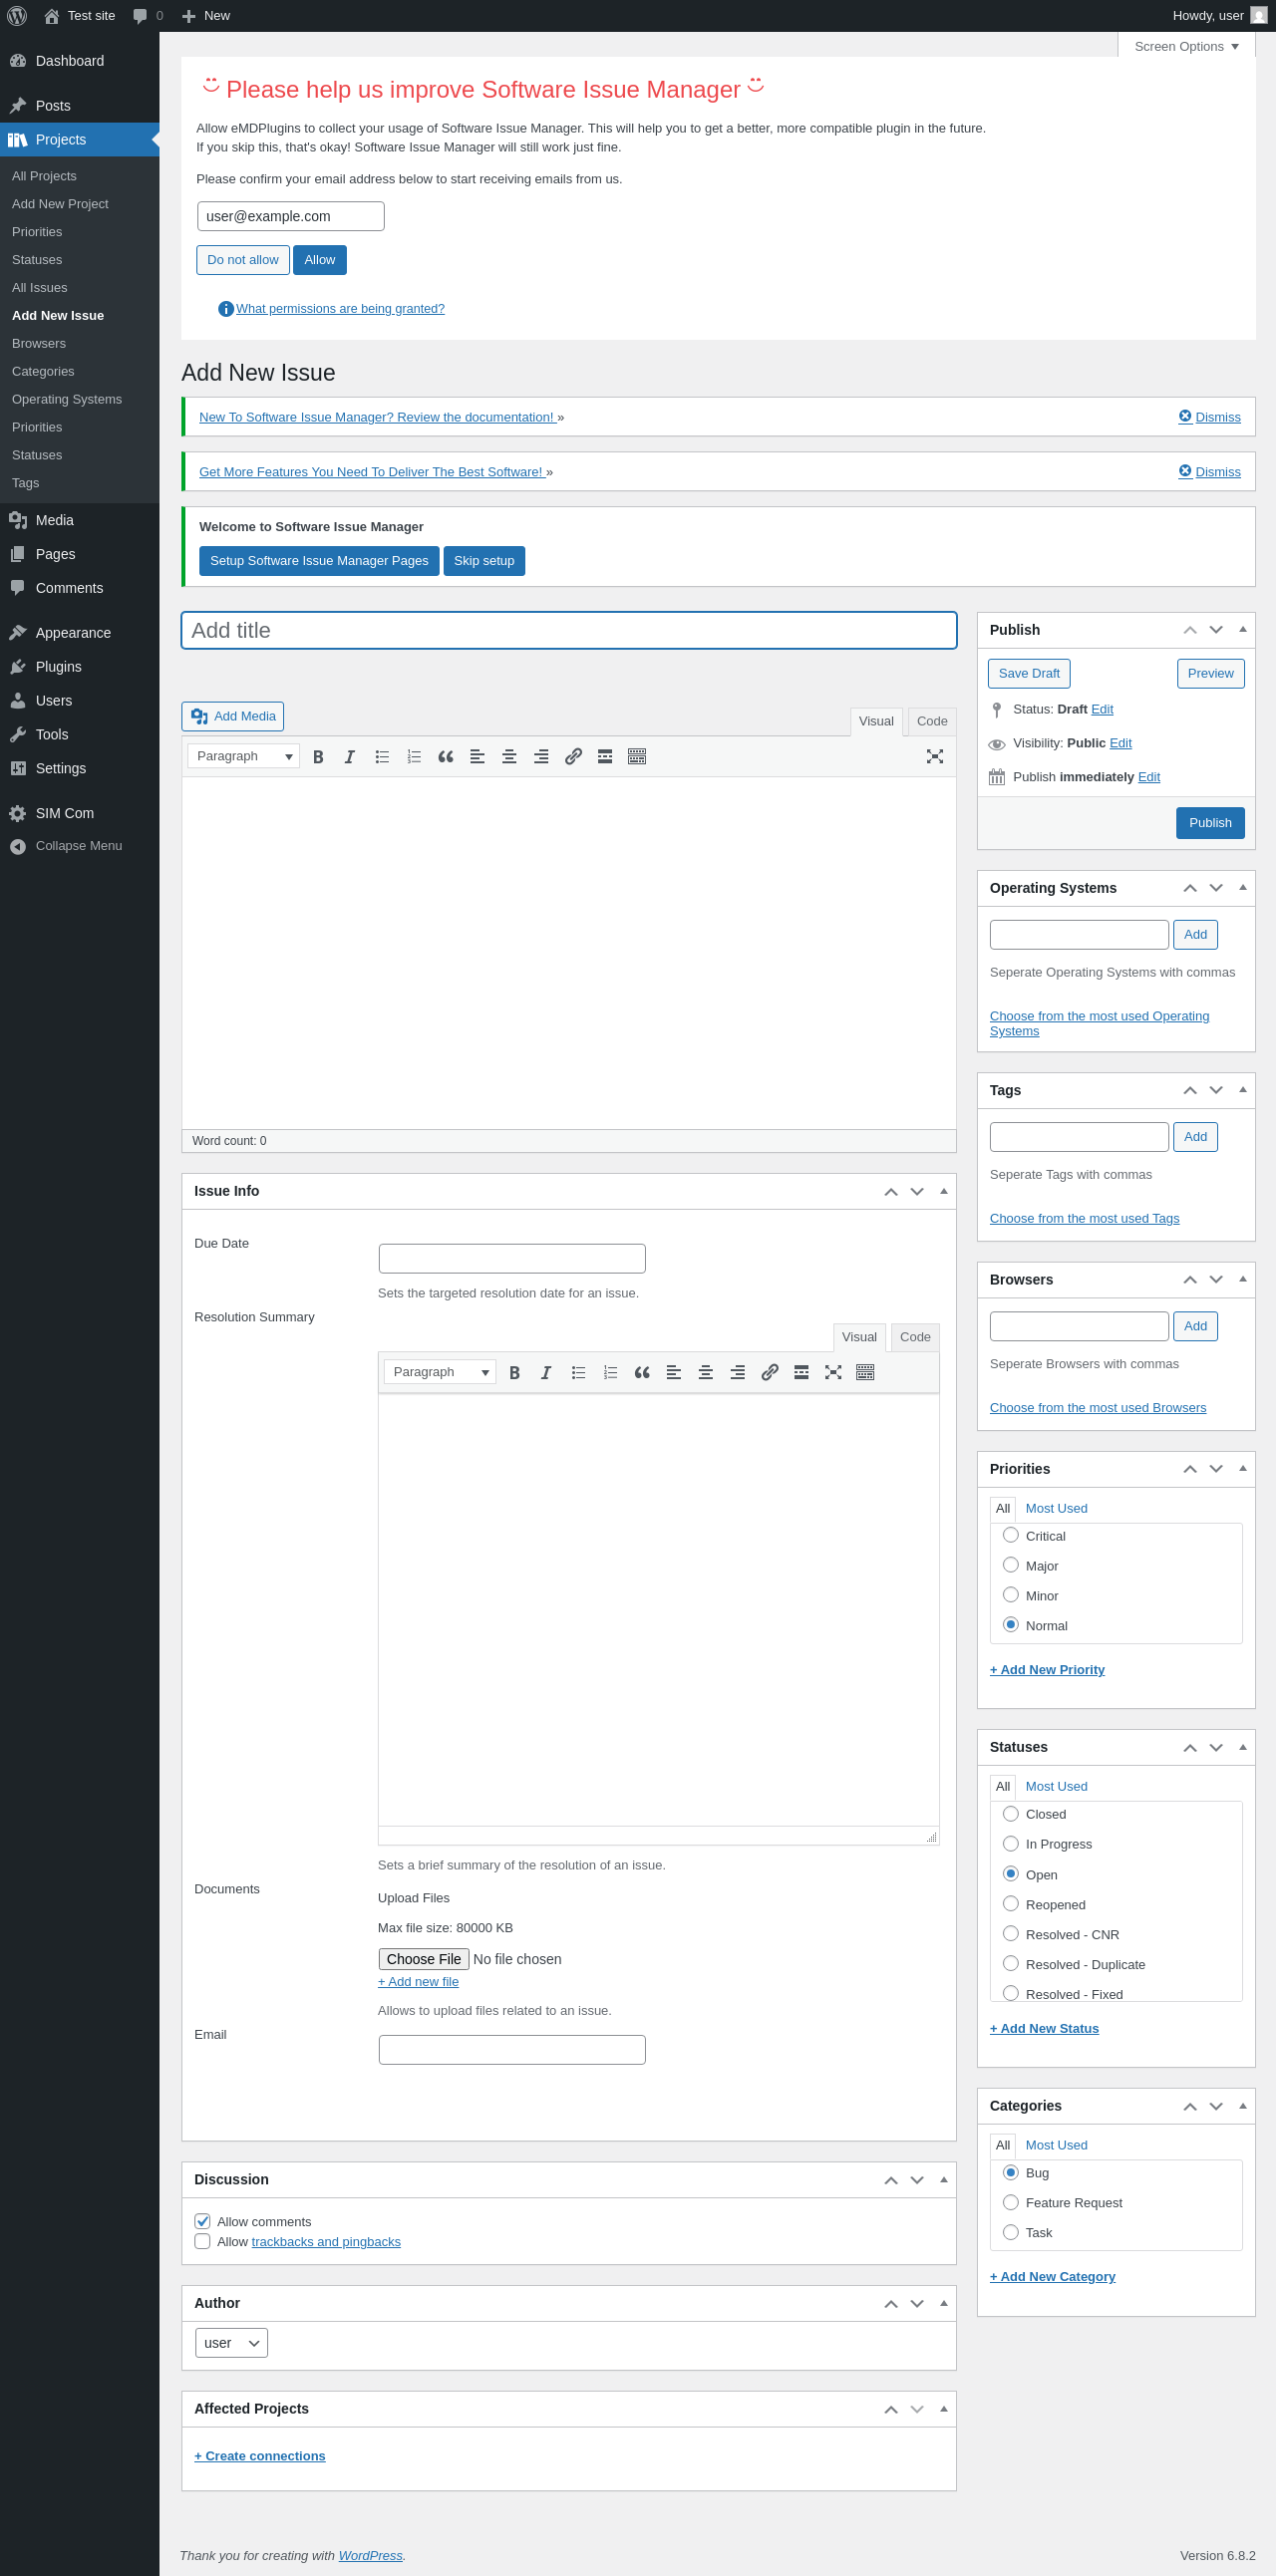Click the permissions info icon
Image resolution: width=1276 pixels, height=2576 pixels.
point(226,309)
